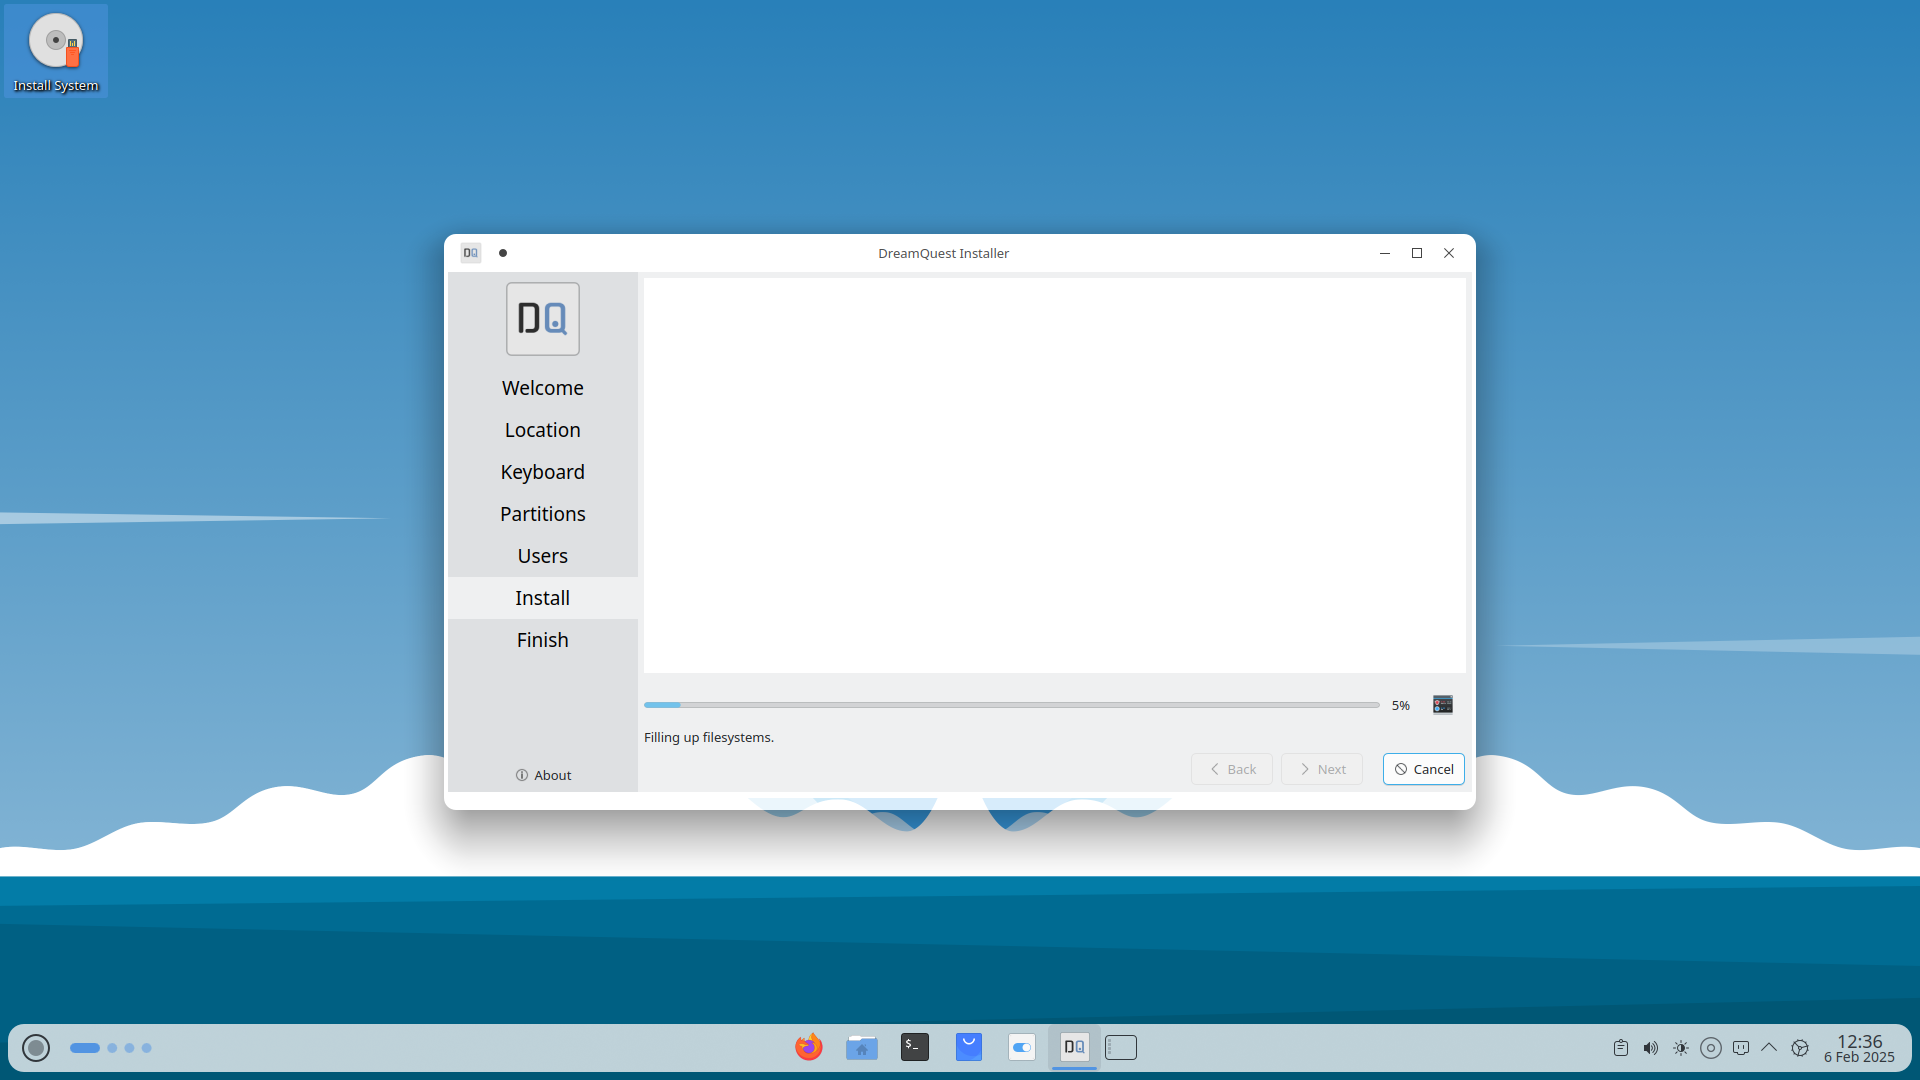Image resolution: width=1920 pixels, height=1080 pixels.
Task: Expand hidden system tray icons arrow
Action: (1769, 1048)
